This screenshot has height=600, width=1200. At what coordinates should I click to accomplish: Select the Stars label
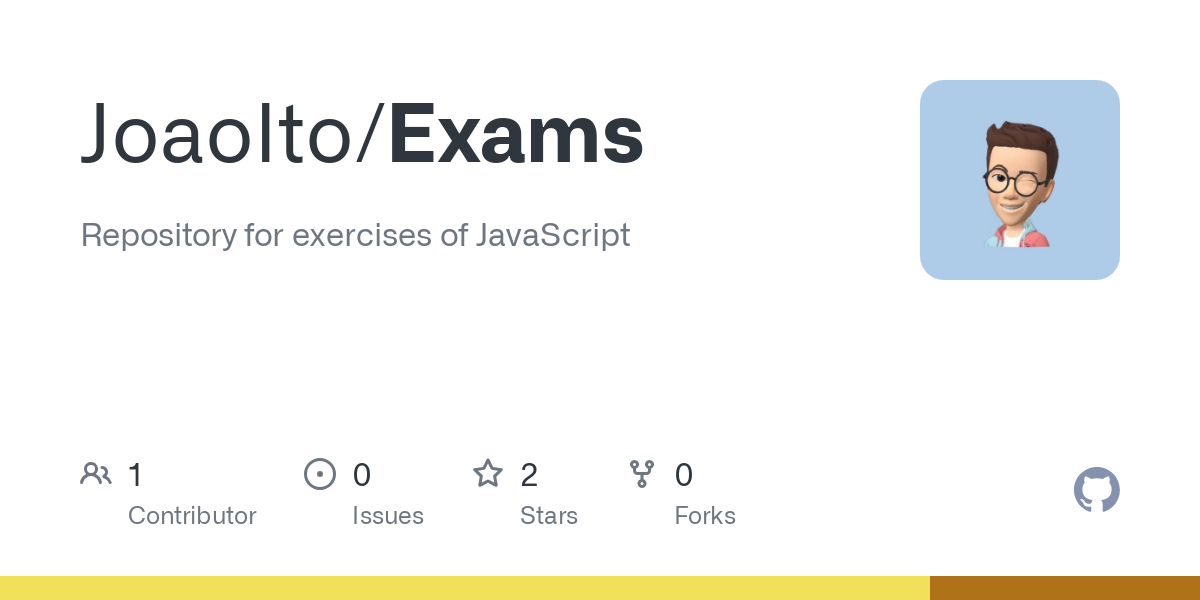pyautogui.click(x=549, y=516)
